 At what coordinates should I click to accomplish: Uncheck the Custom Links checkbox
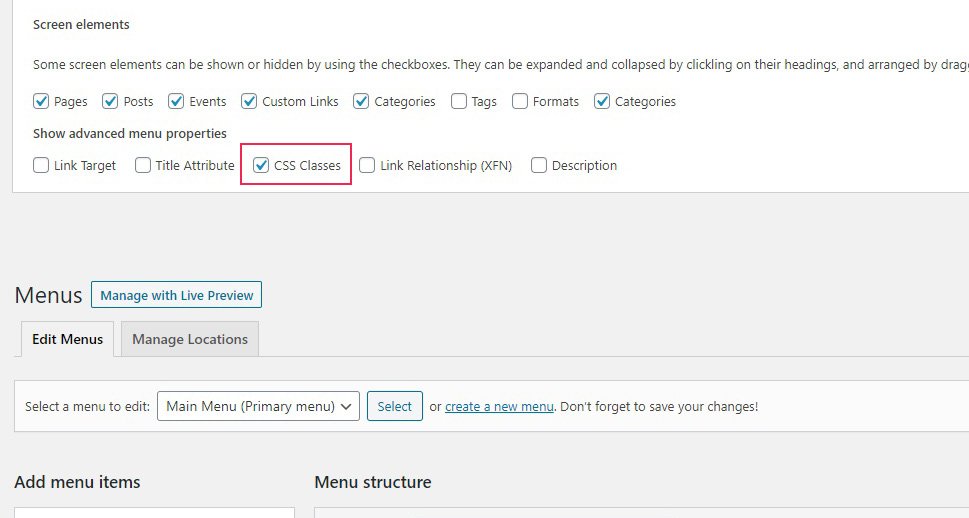point(249,101)
